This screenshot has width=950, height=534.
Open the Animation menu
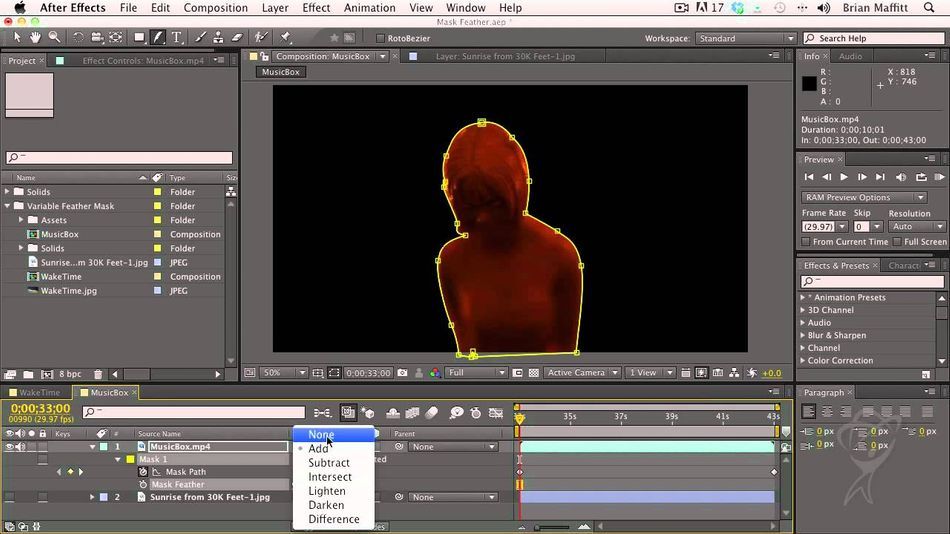(369, 8)
